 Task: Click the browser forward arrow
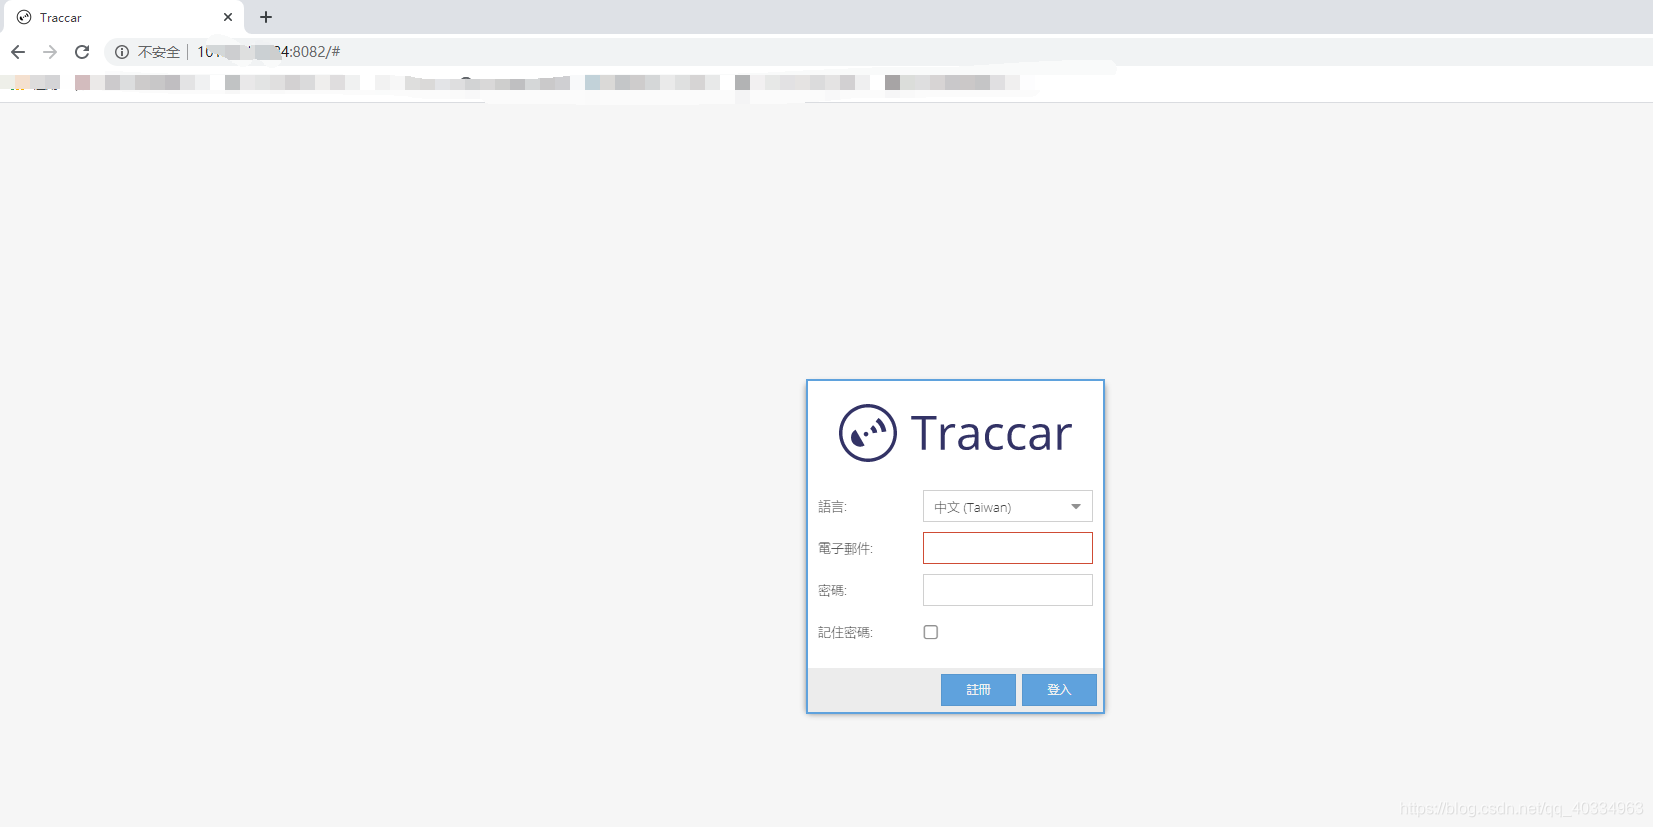(50, 52)
